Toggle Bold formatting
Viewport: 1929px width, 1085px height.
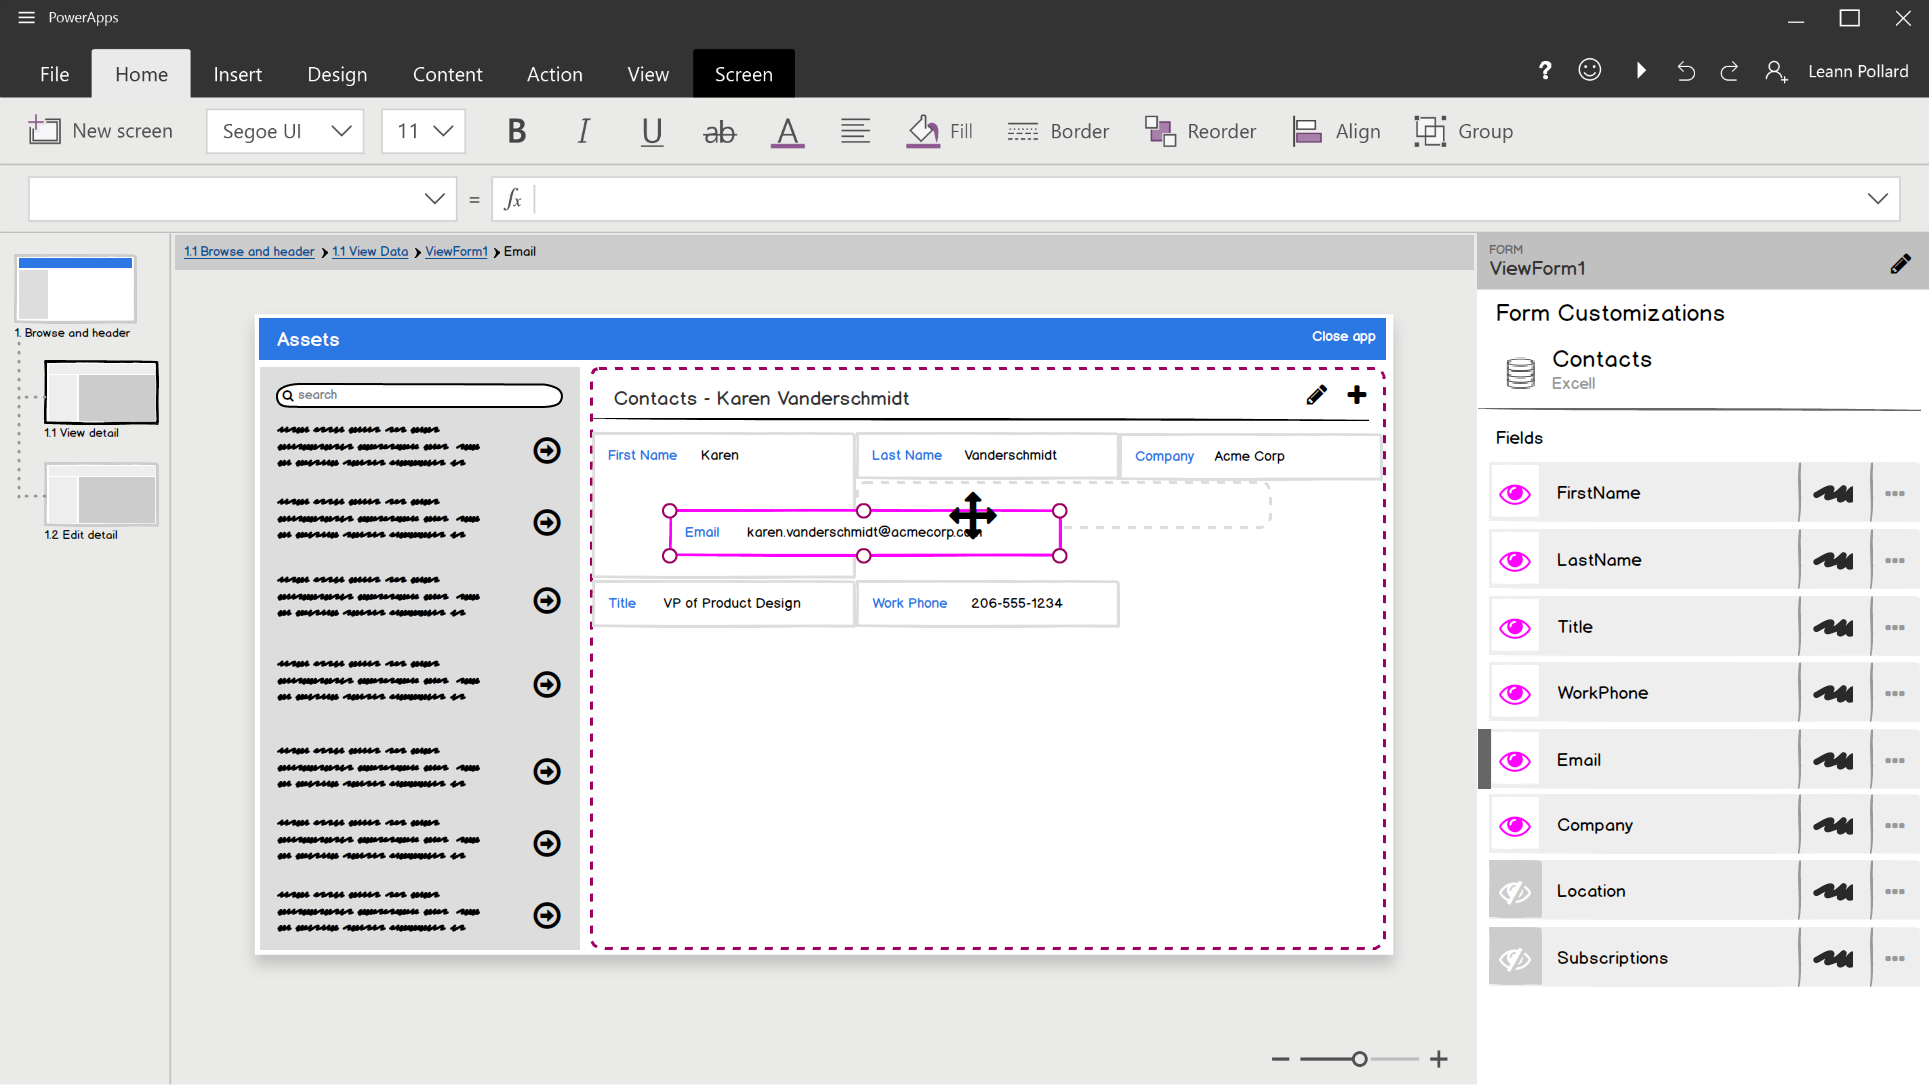(x=516, y=131)
